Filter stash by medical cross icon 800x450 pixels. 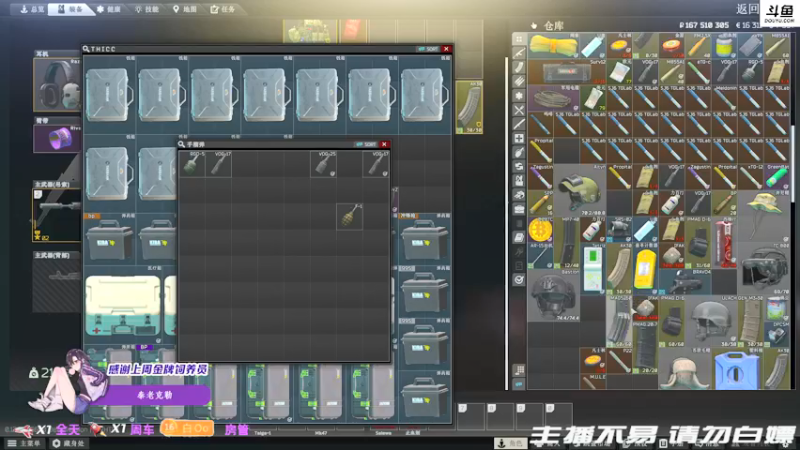[x=519, y=138]
